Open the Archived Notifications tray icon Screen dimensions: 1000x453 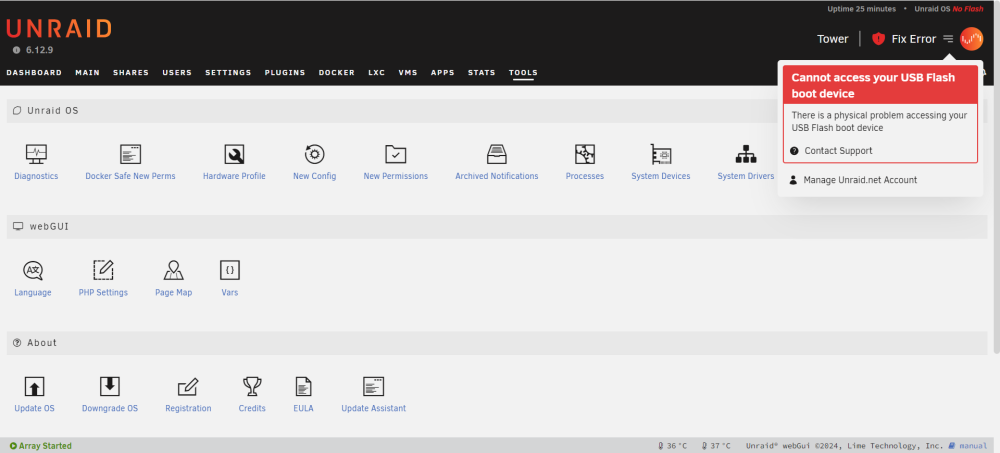tap(496, 154)
